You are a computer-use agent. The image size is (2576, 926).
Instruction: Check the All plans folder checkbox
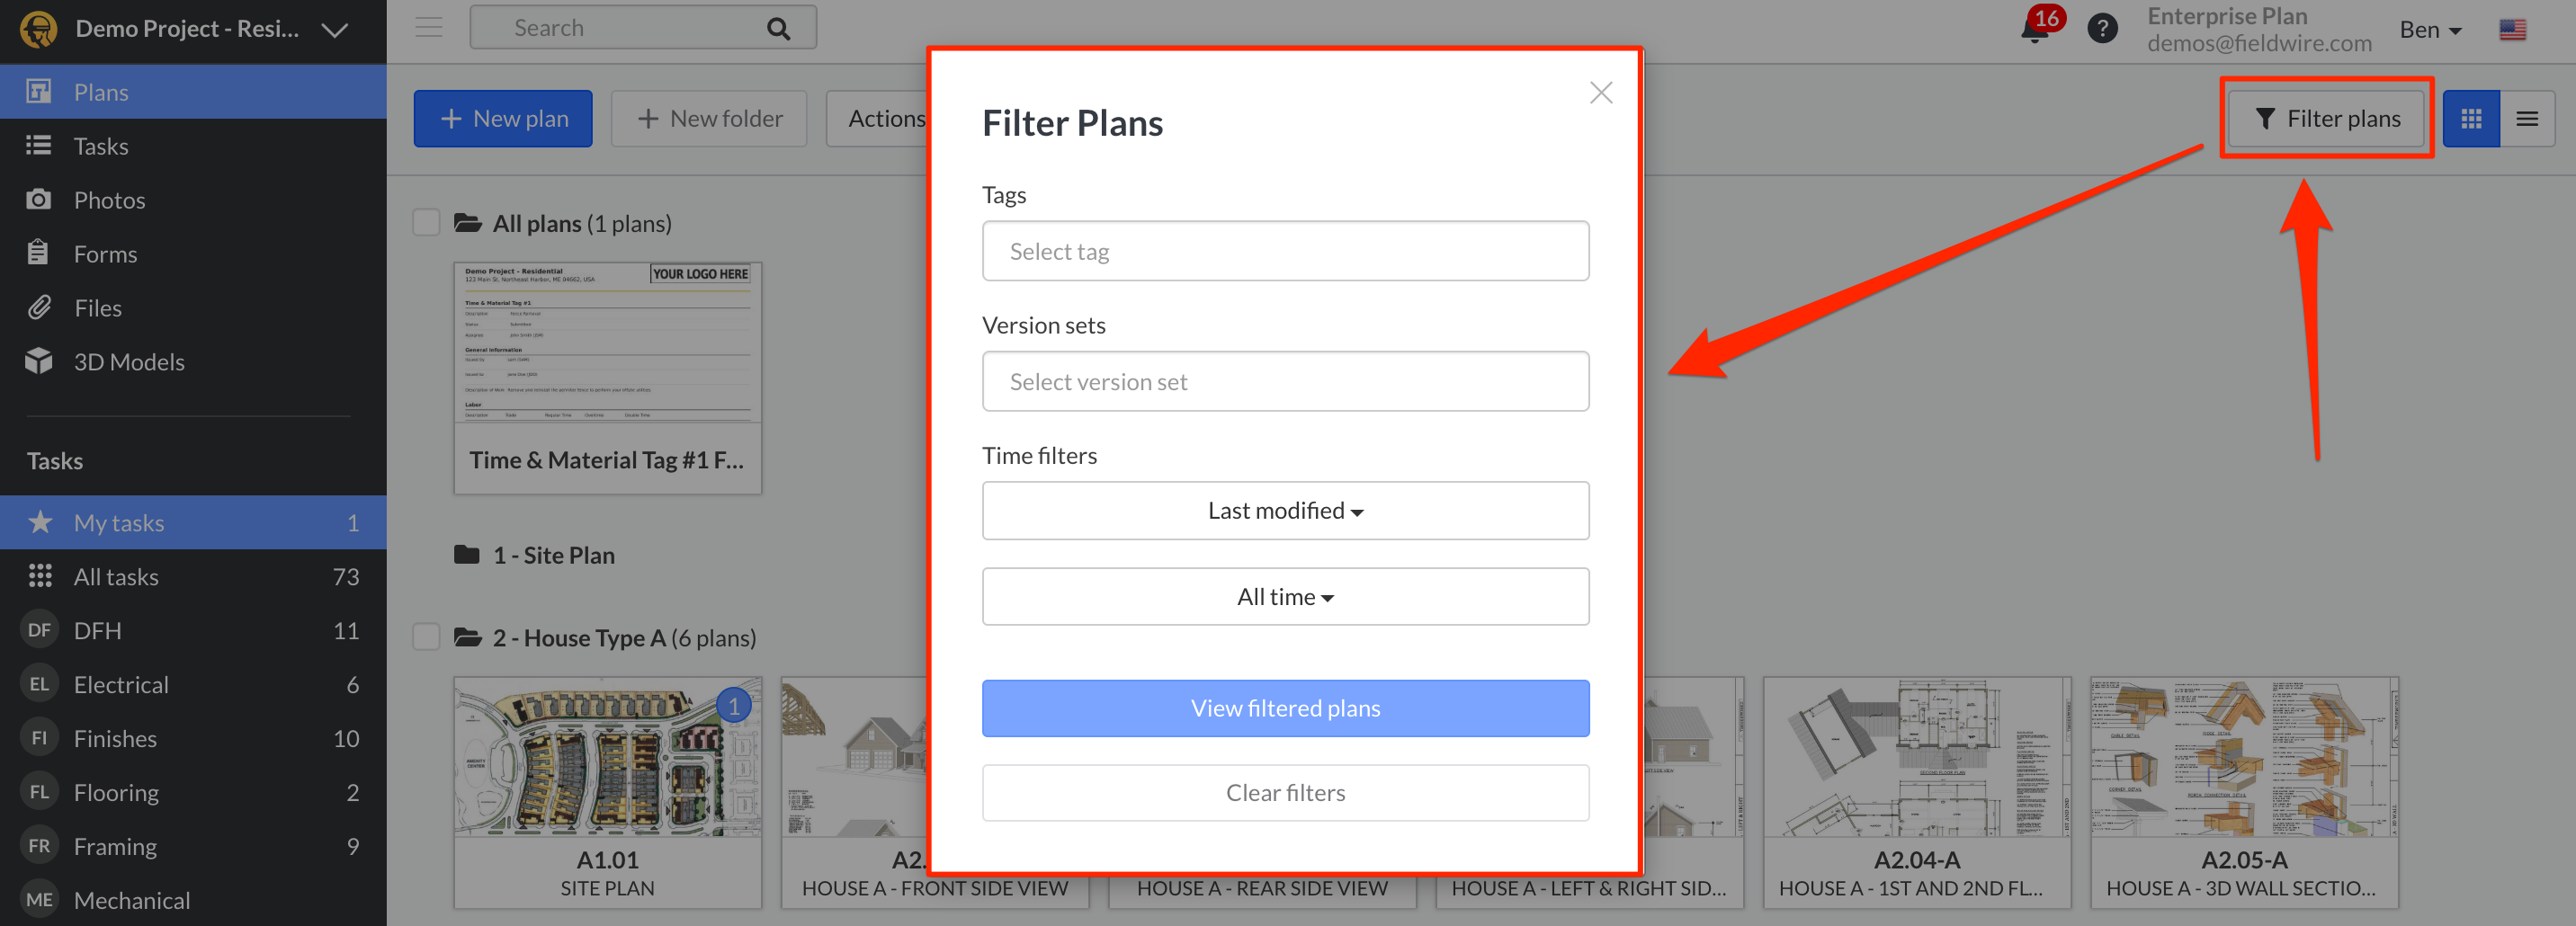tap(427, 223)
